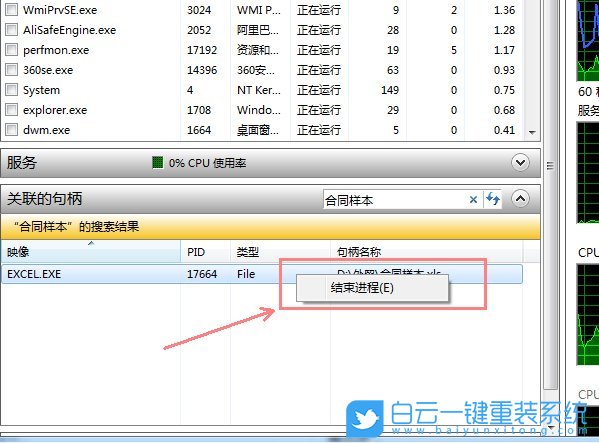Click the NT Ker... description cell
The width and height of the screenshot is (599, 443).
(259, 90)
